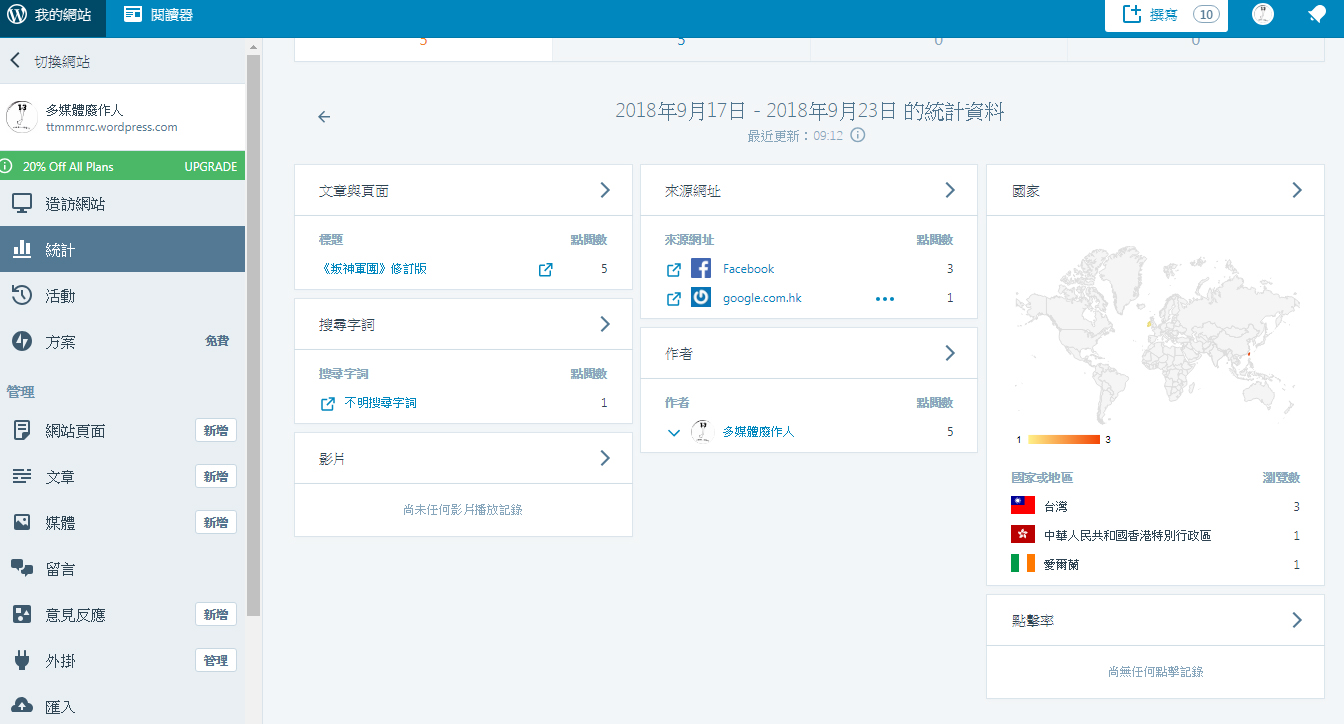Expand the 國家 panel arrow
This screenshot has height=724, width=1344.
pyautogui.click(x=1296, y=190)
